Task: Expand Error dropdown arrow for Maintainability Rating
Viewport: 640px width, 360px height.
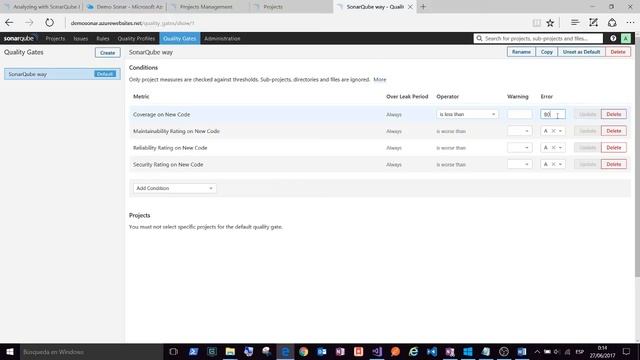Action: [x=560, y=131]
